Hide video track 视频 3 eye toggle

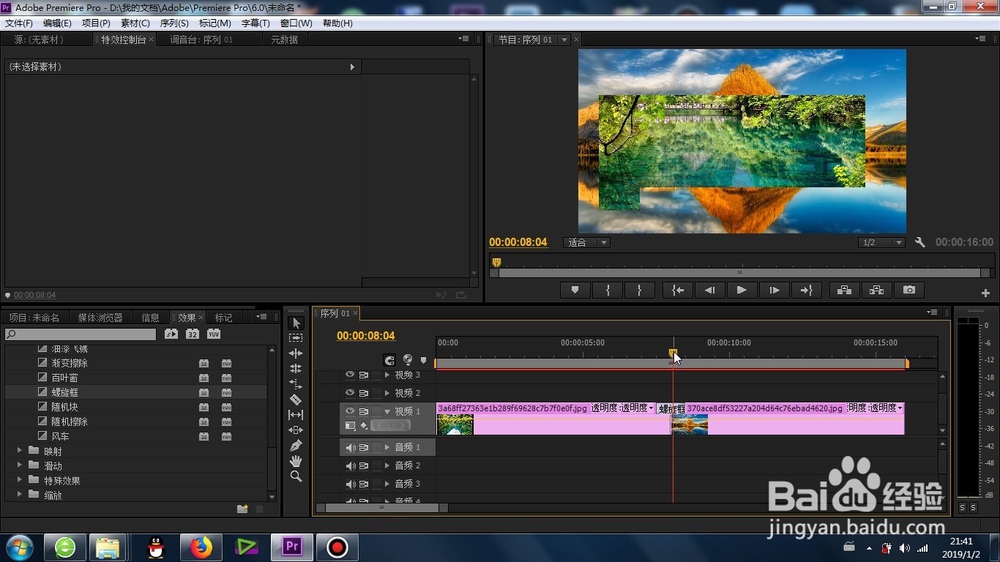point(349,375)
